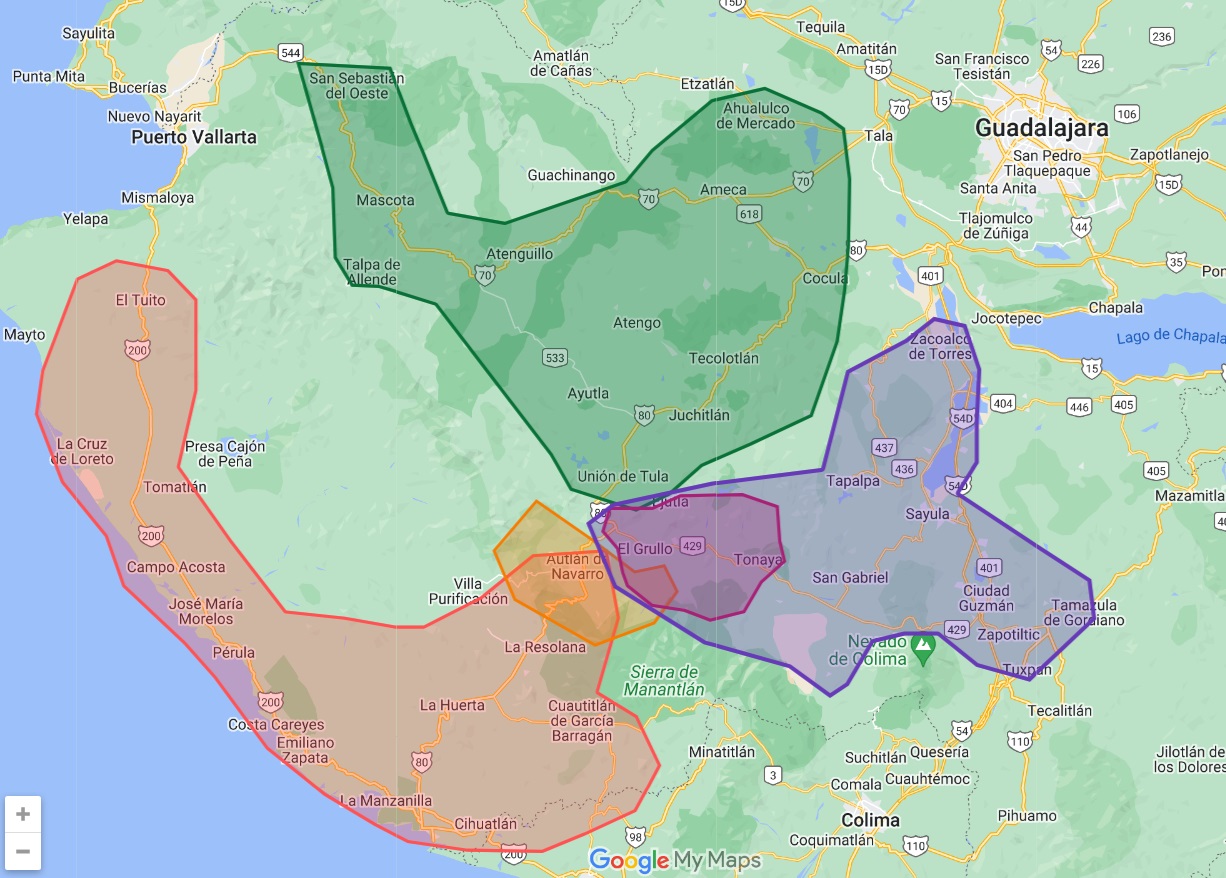Image resolution: width=1226 pixels, height=878 pixels.
Task: Select the highway 618 shield near Ameca
Action: point(749,214)
